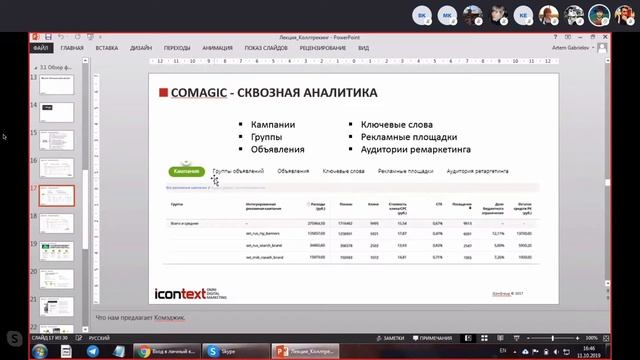Click slide panel scroll down arrow

click(x=85, y=329)
